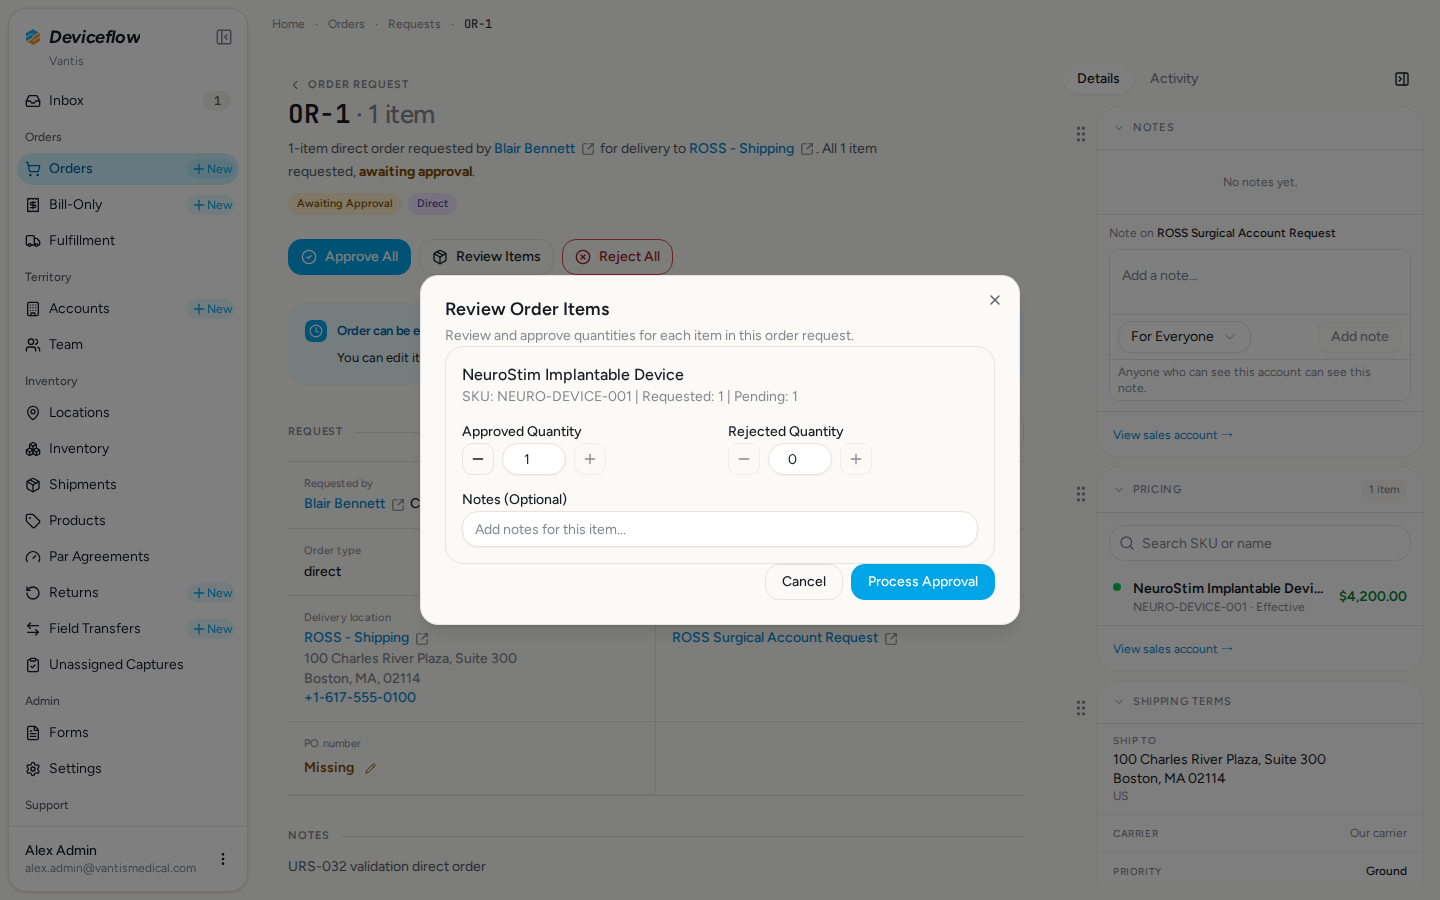Create new Account via +New
Screen dimensions: 1440x900
click(x=213, y=309)
